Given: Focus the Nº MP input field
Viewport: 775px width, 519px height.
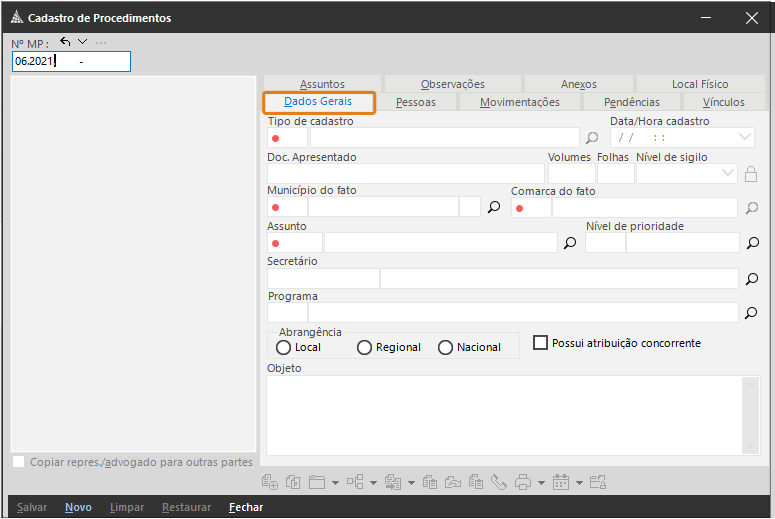Looking at the screenshot, I should pyautogui.click(x=71, y=61).
